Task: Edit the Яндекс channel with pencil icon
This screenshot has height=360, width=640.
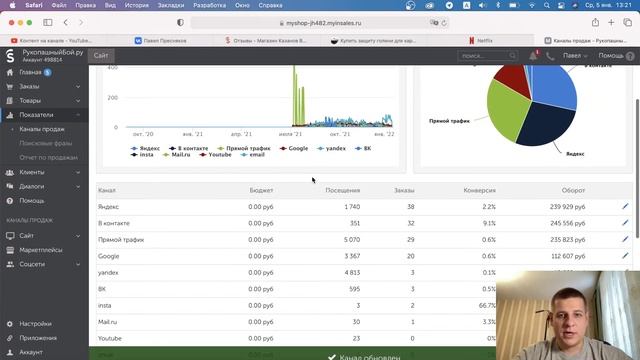Action: (x=625, y=207)
